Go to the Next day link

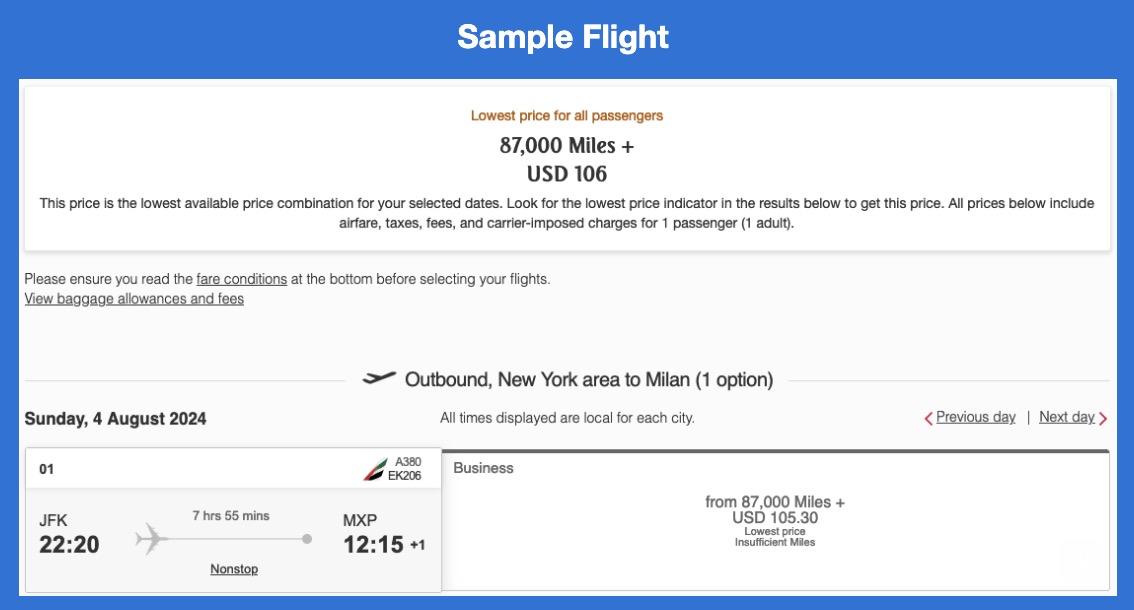point(1066,417)
